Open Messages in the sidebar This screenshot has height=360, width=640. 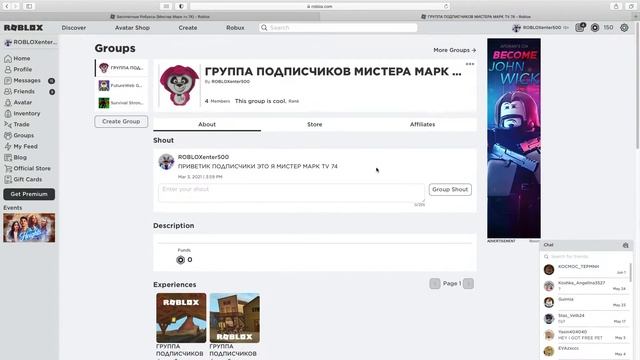point(27,80)
